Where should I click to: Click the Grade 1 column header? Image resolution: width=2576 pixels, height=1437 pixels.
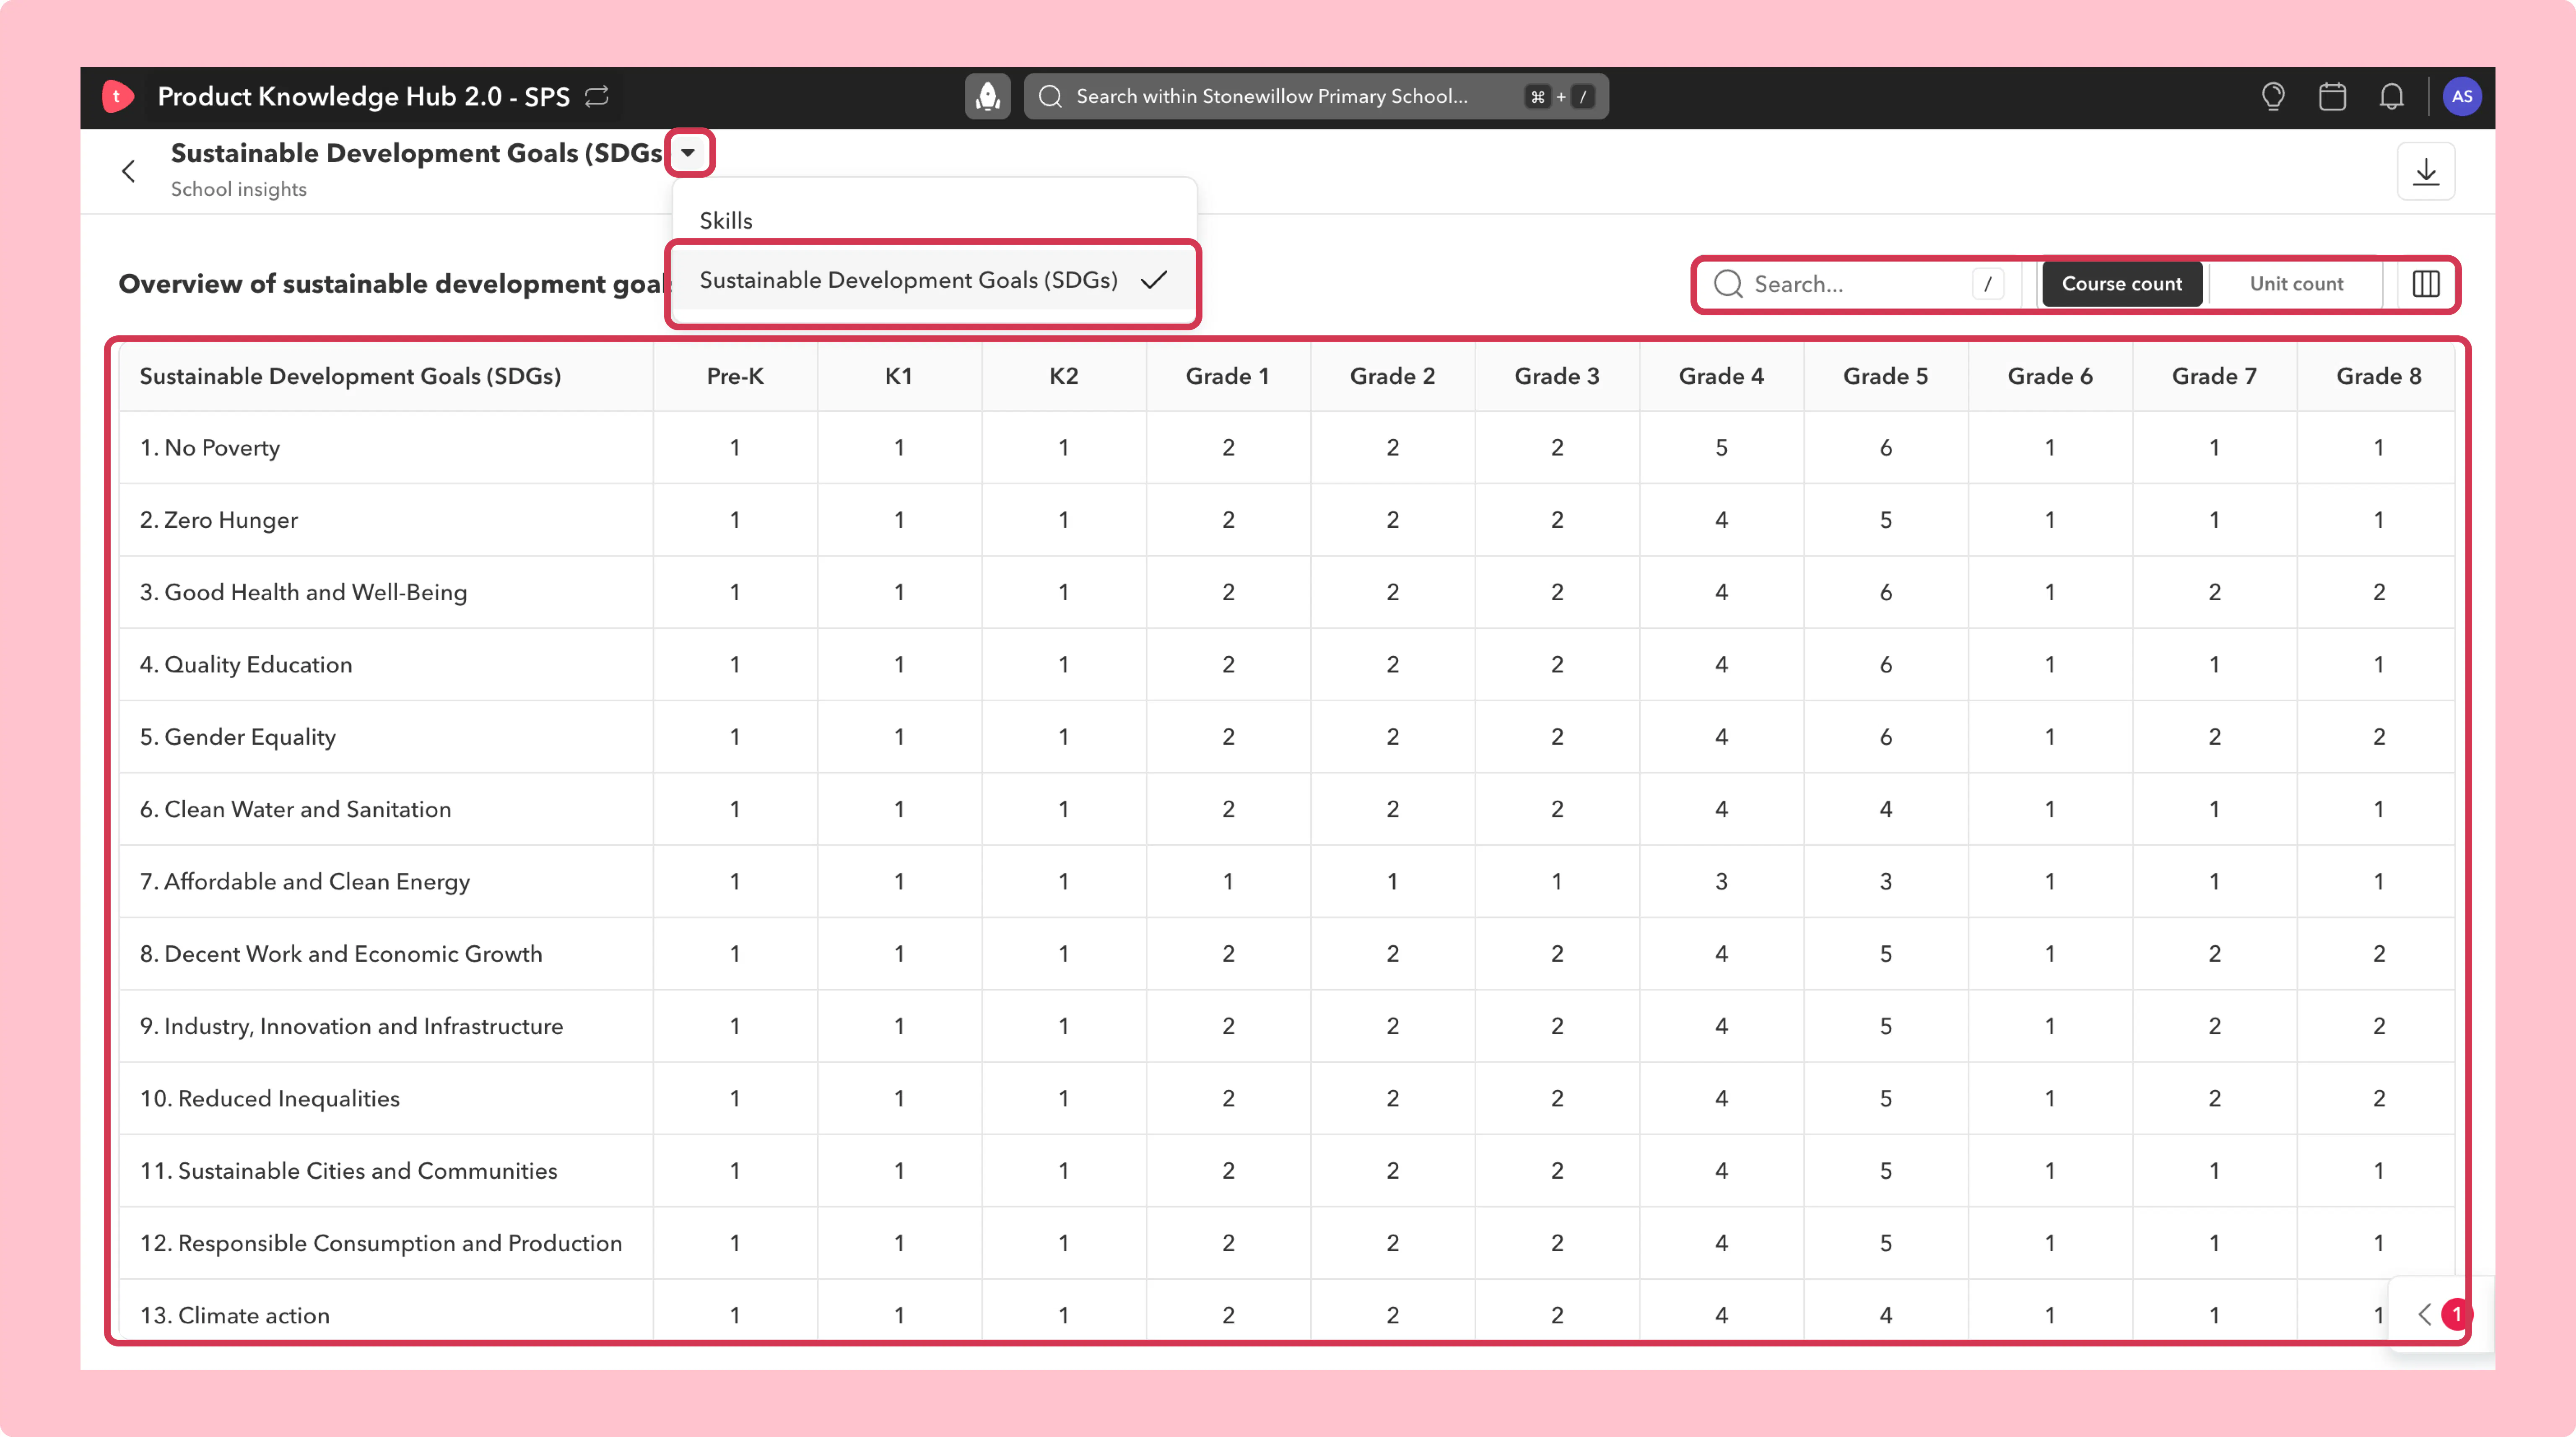(x=1227, y=376)
